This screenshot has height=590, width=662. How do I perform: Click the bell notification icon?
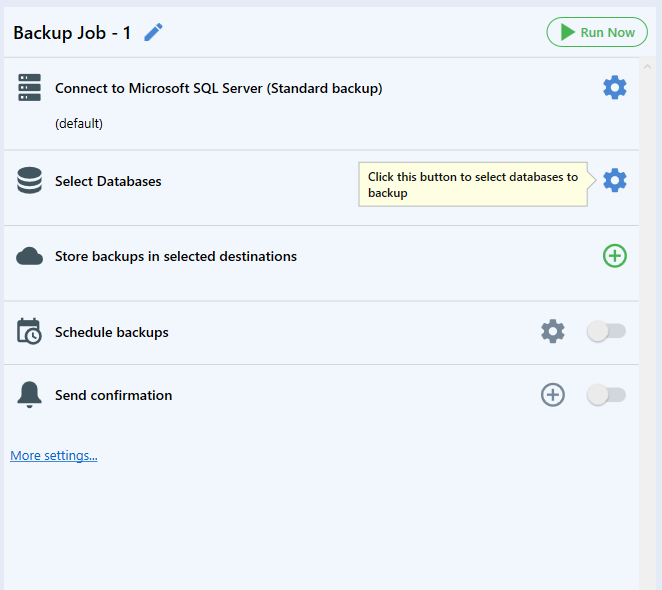click(x=29, y=395)
